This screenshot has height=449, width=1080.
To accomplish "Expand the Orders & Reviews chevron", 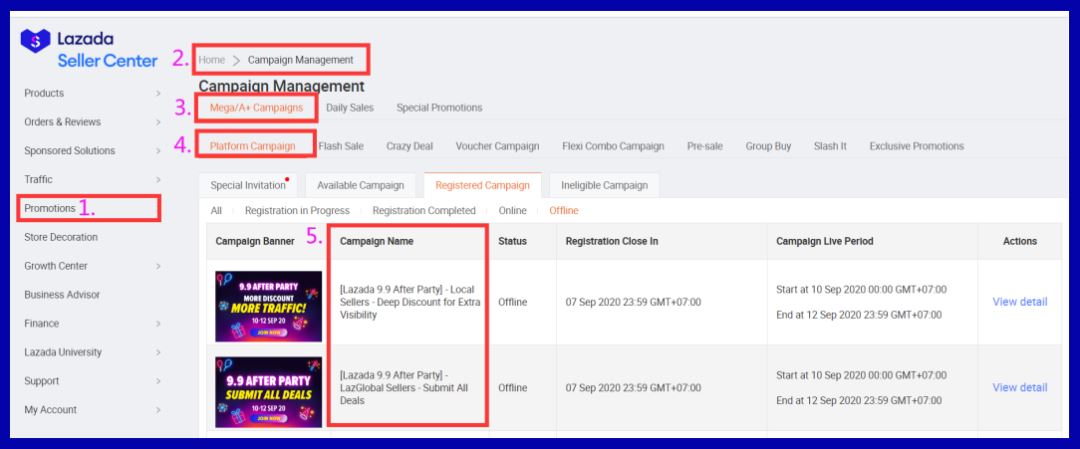I will coord(158,123).
